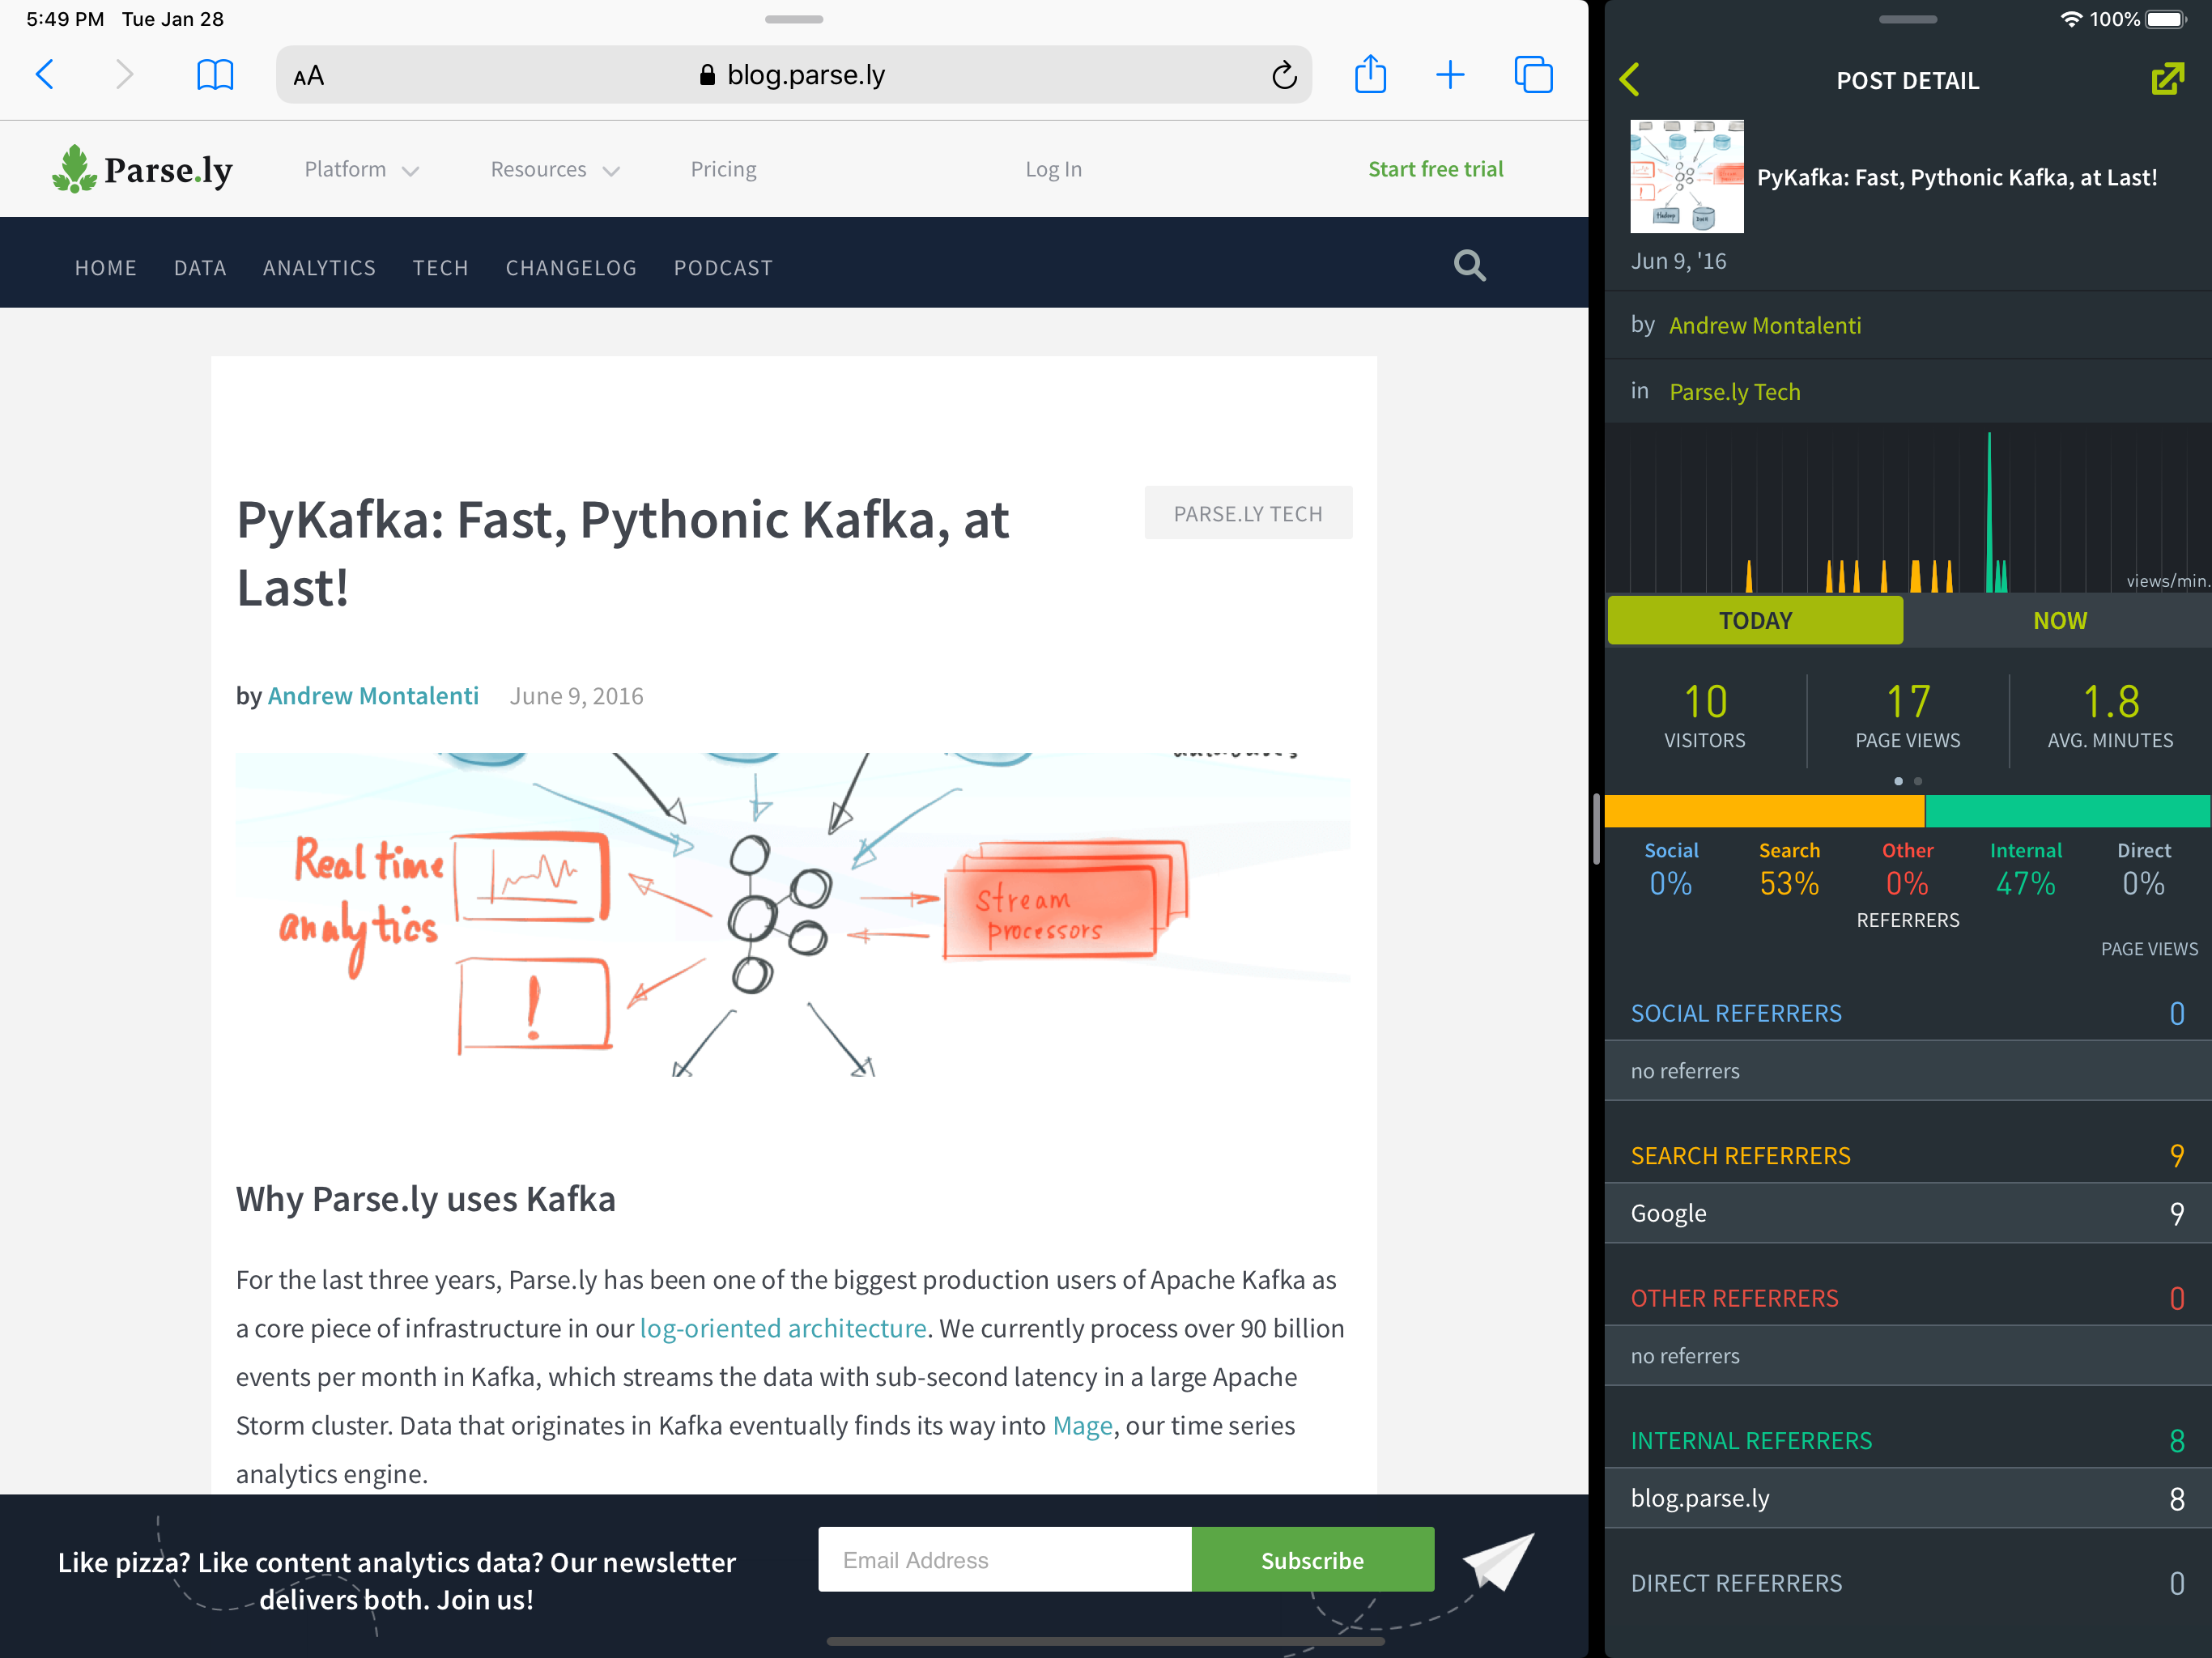The width and height of the screenshot is (2212, 1658).
Task: Open blog search magnifier icon
Action: point(1469,266)
